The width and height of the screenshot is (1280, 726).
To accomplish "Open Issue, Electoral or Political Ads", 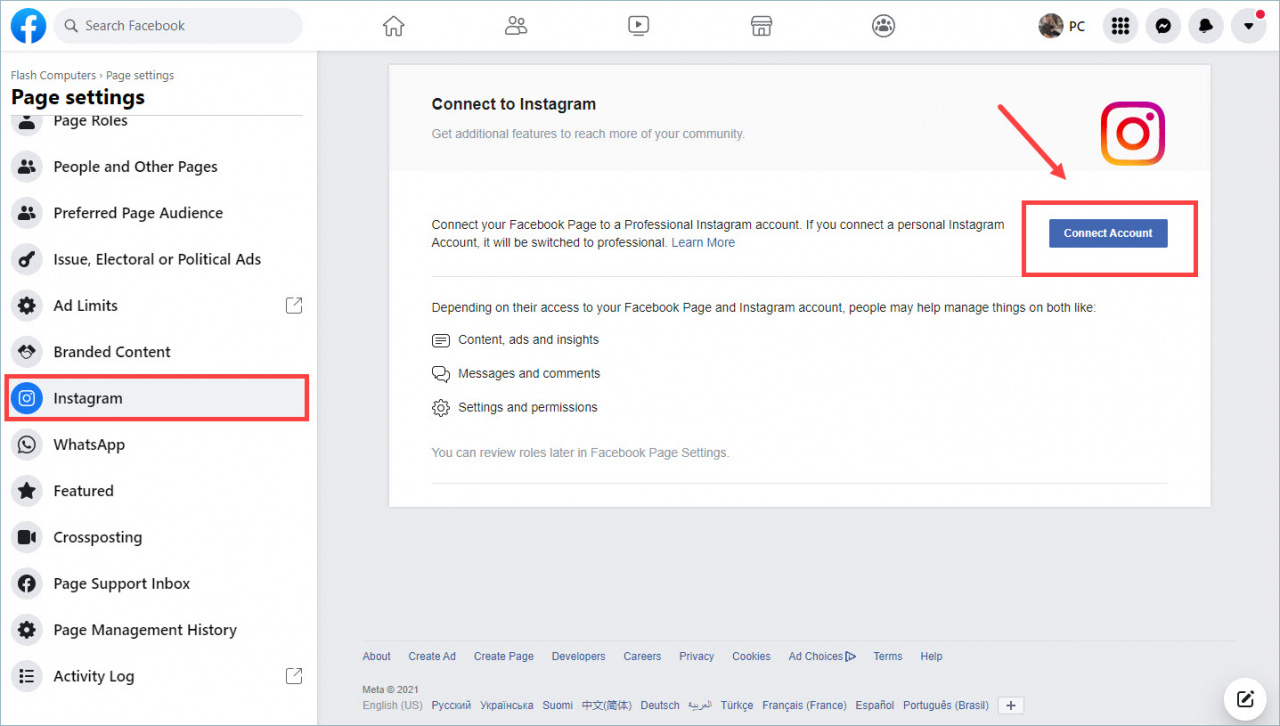I will tap(157, 259).
